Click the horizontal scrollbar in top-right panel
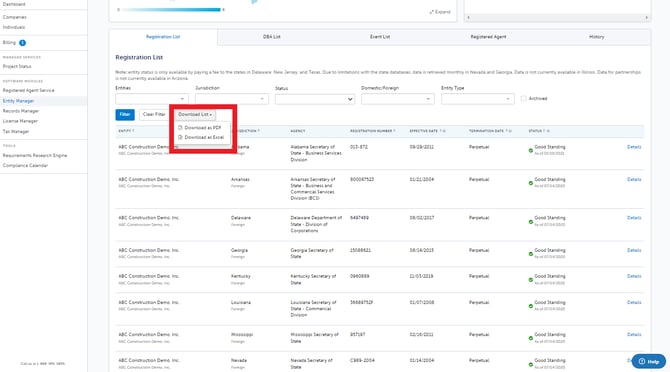This screenshot has height=372, width=670. (x=557, y=18)
